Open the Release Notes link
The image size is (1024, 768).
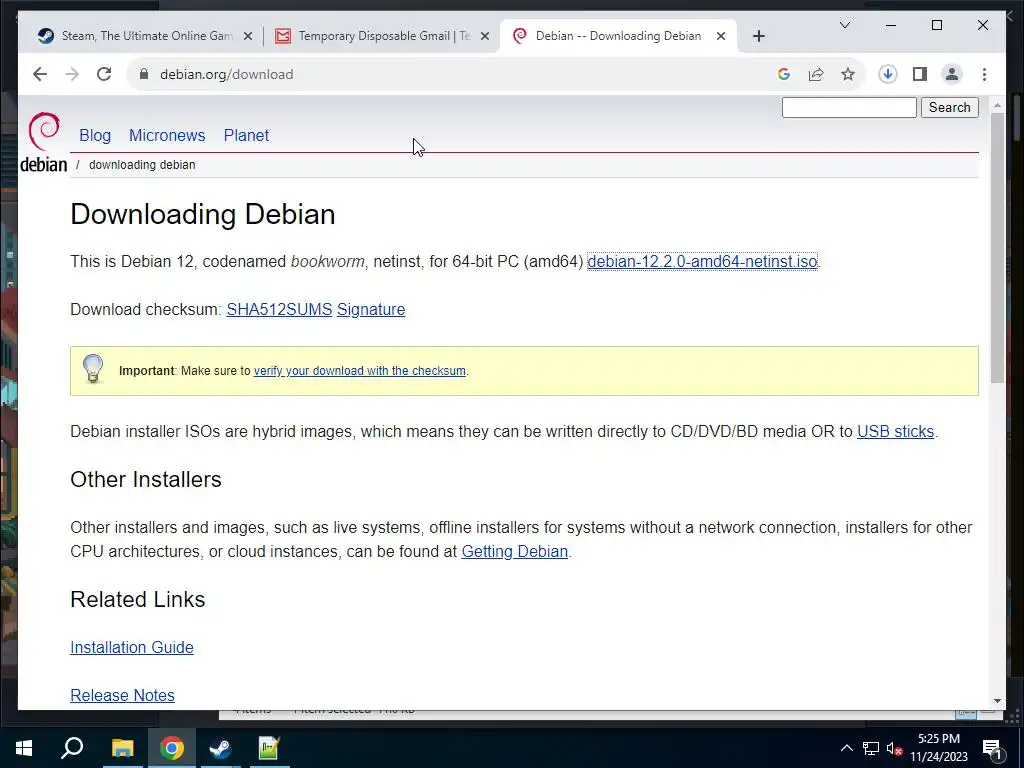point(122,696)
